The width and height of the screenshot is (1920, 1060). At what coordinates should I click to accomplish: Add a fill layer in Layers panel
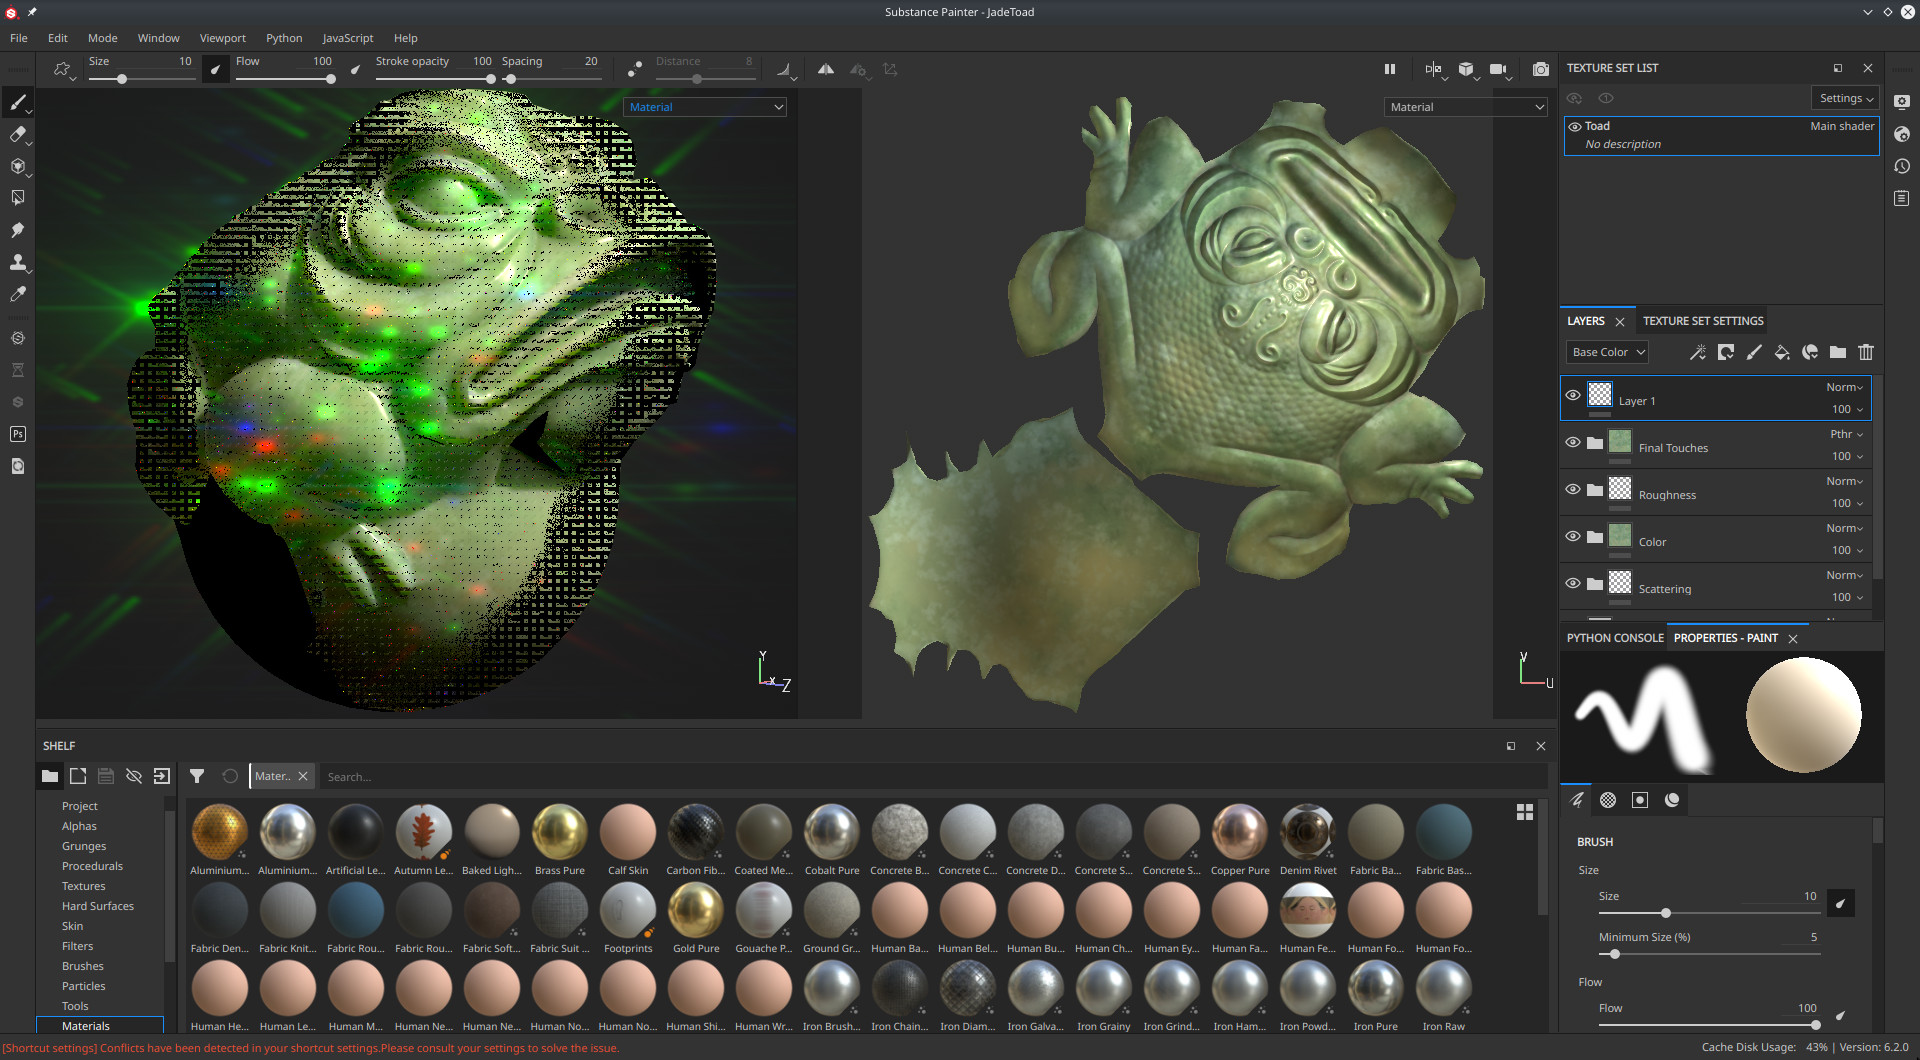click(x=1781, y=352)
